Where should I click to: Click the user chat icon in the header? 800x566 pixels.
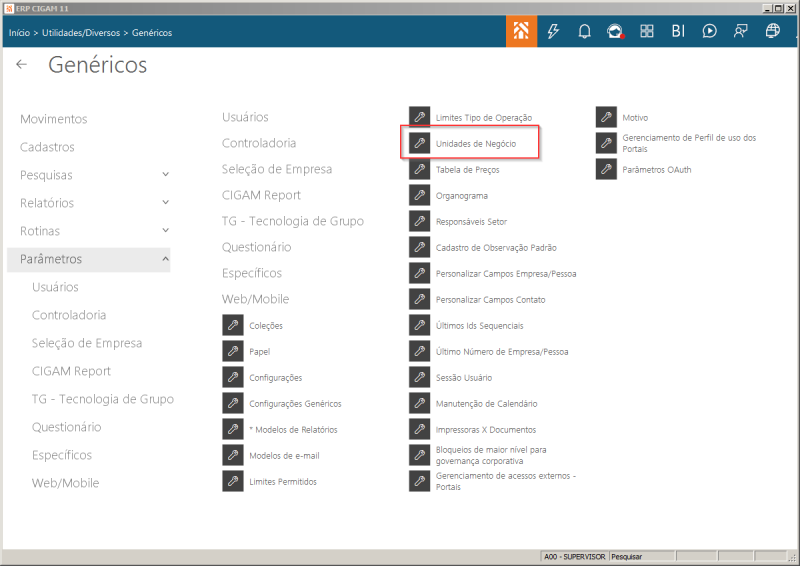coord(740,32)
